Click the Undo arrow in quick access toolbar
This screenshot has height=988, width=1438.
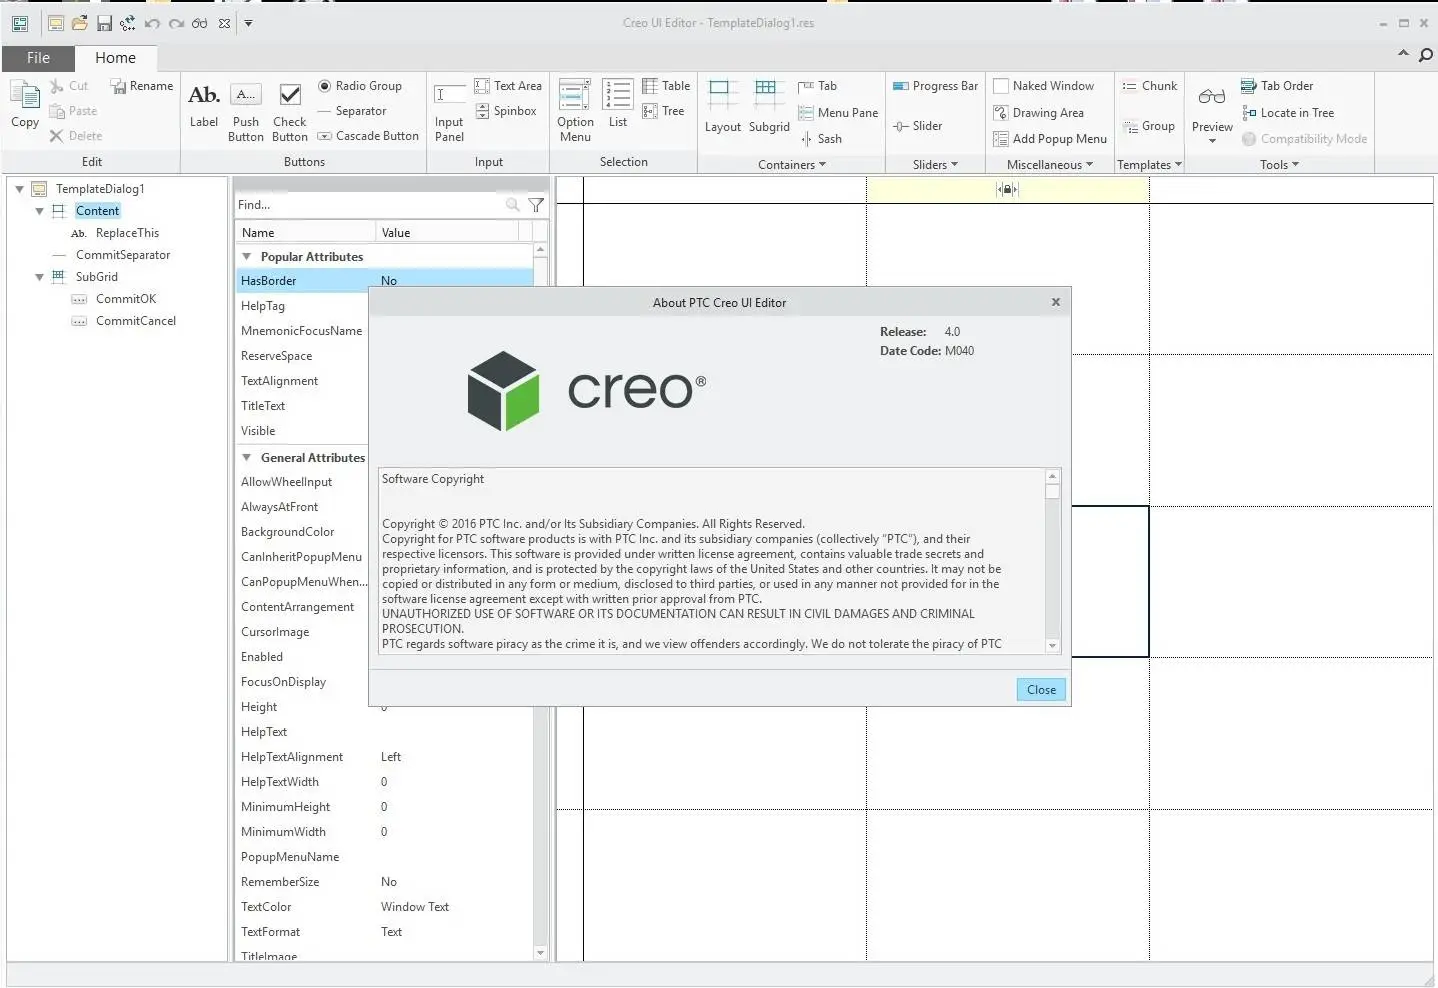click(x=152, y=23)
